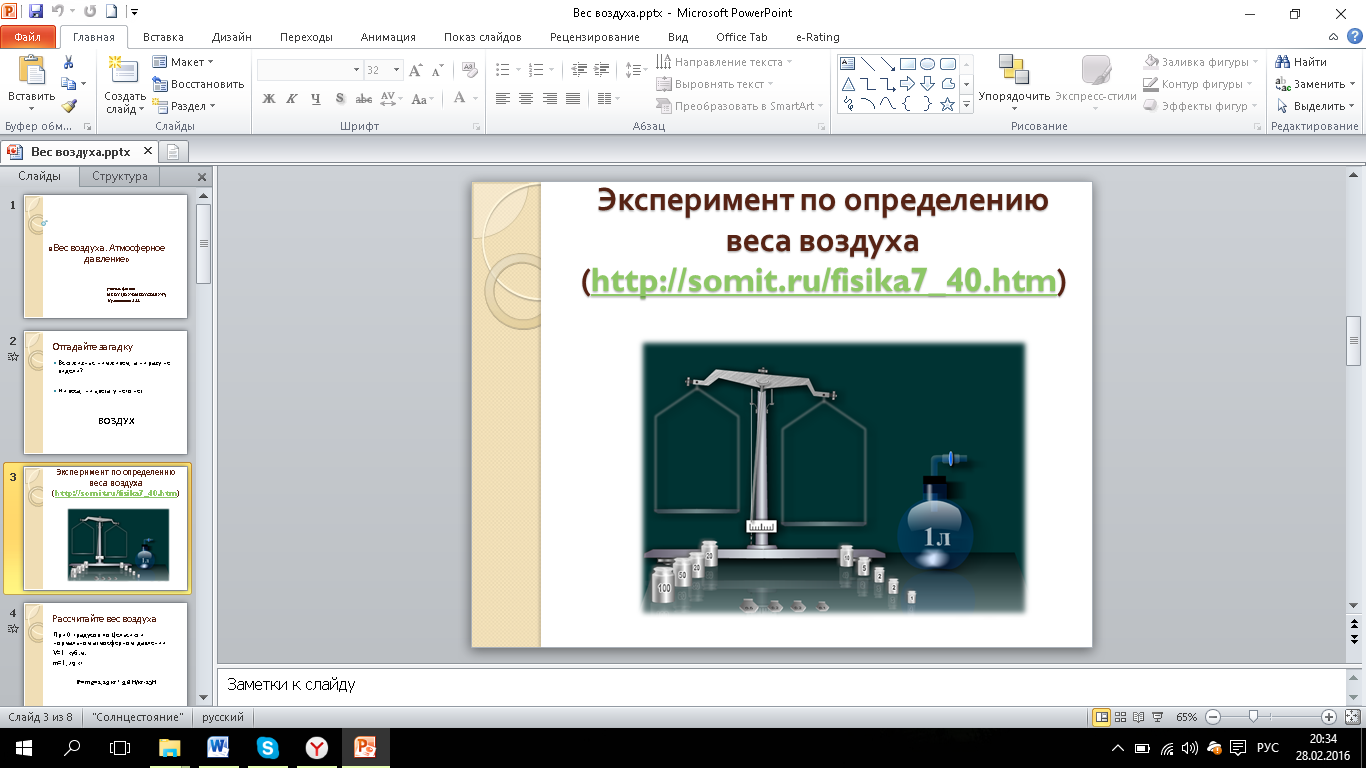Start slide show from the status bar icon
Image resolution: width=1366 pixels, height=768 pixels.
[x=1157, y=717]
